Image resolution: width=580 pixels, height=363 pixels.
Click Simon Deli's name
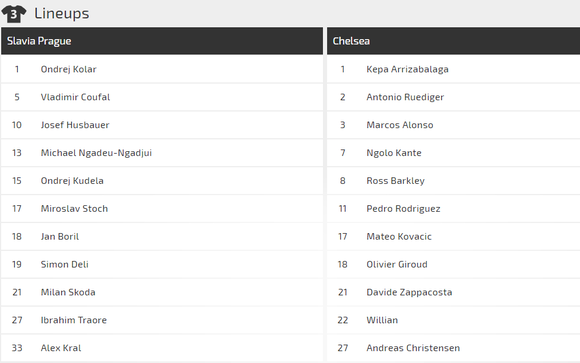65,264
